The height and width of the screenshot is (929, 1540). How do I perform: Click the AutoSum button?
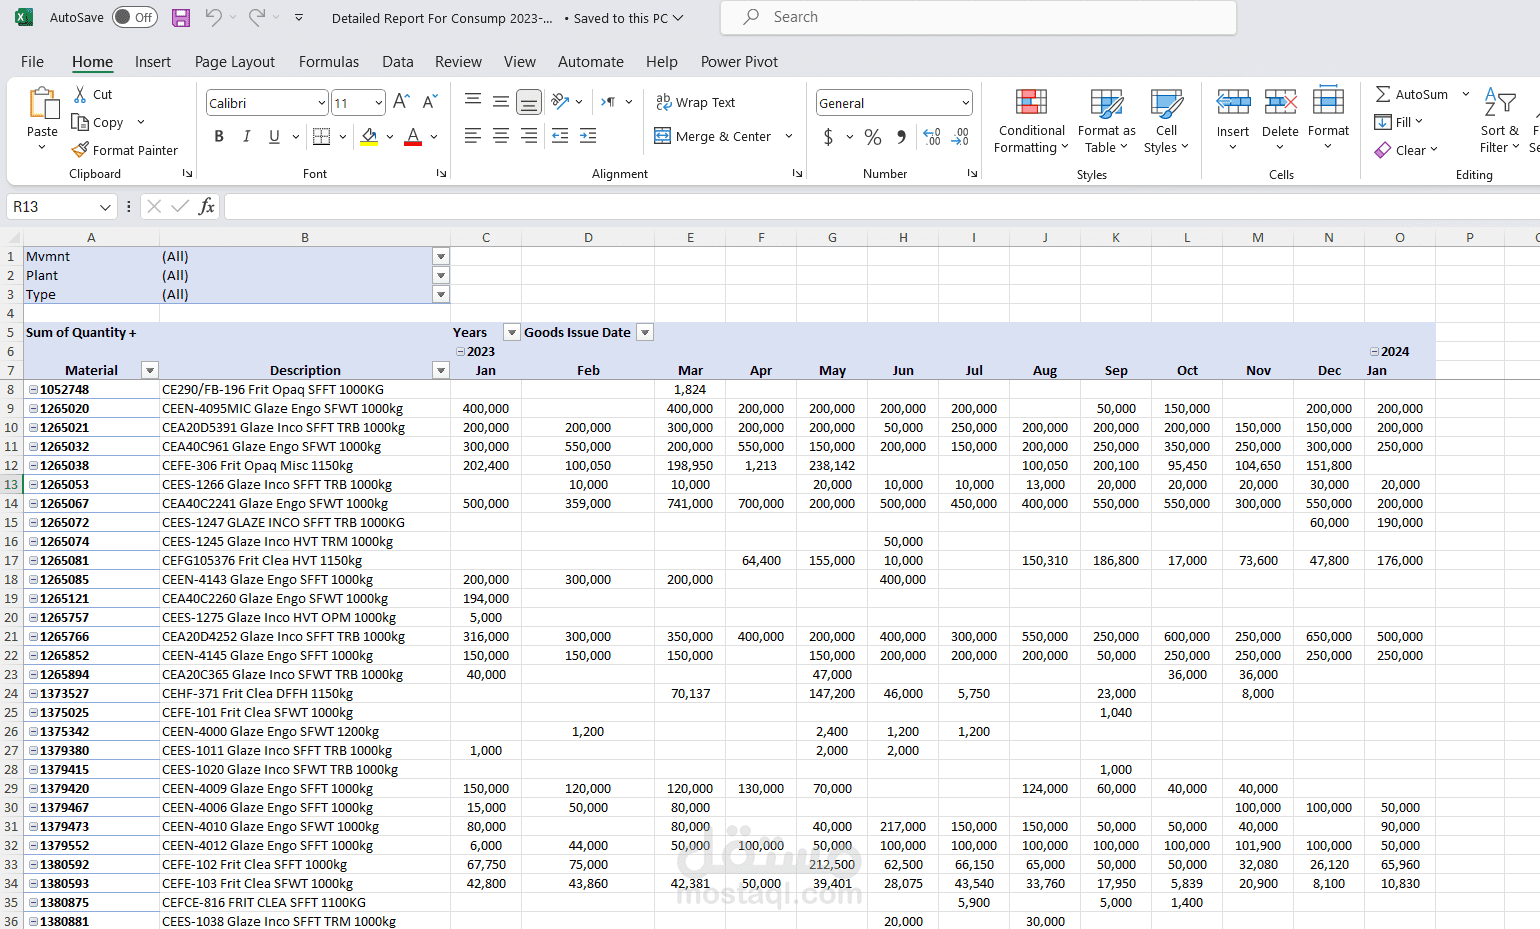pyautogui.click(x=1411, y=94)
